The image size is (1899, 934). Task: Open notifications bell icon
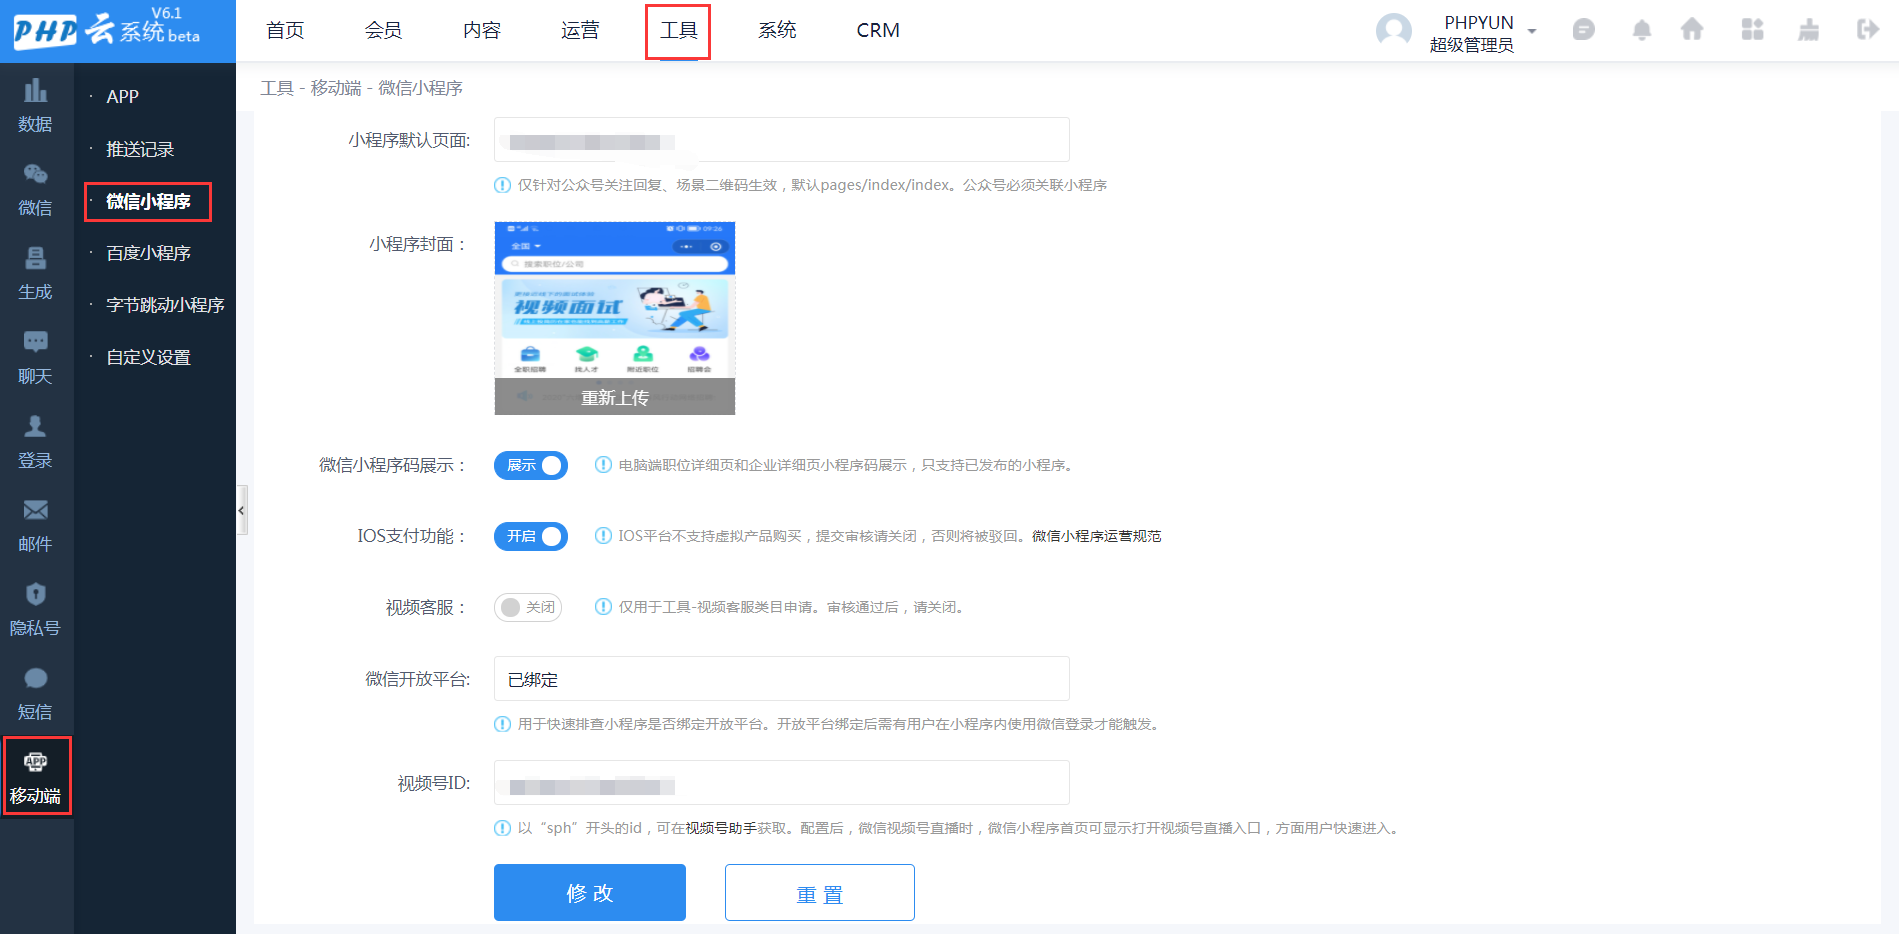coord(1641,30)
